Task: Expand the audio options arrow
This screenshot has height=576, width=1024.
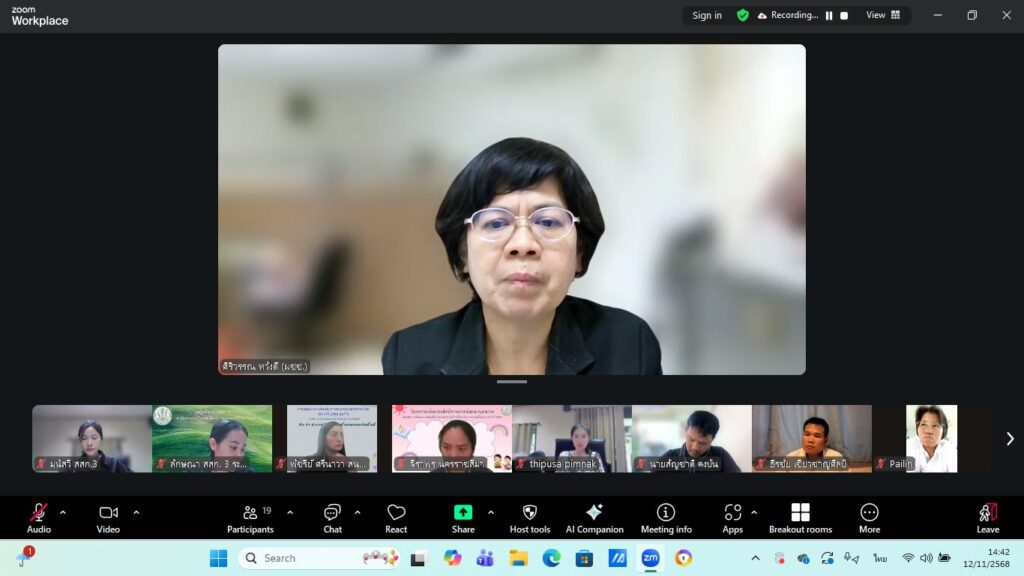Action: click(63, 512)
